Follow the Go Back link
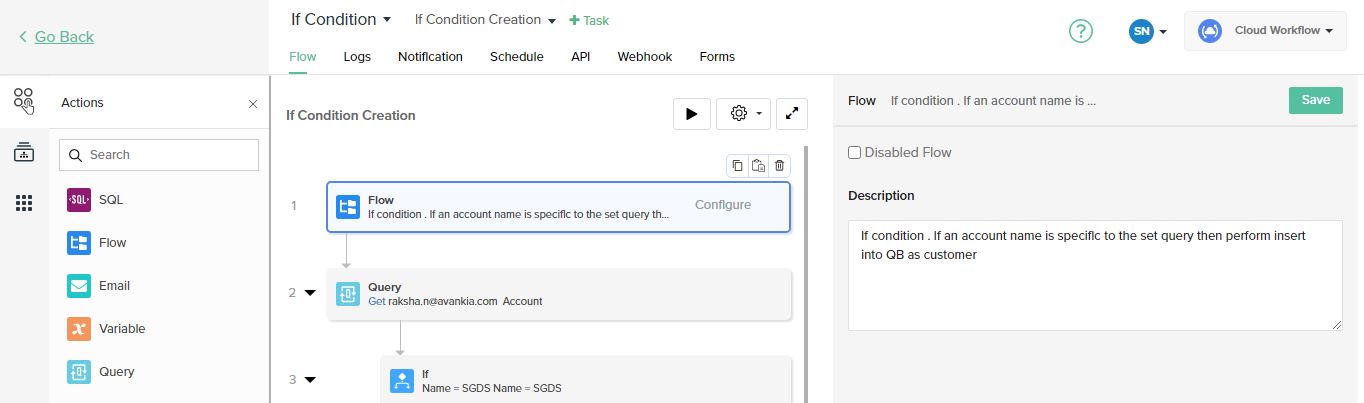The height and width of the screenshot is (403, 1364). [x=64, y=37]
